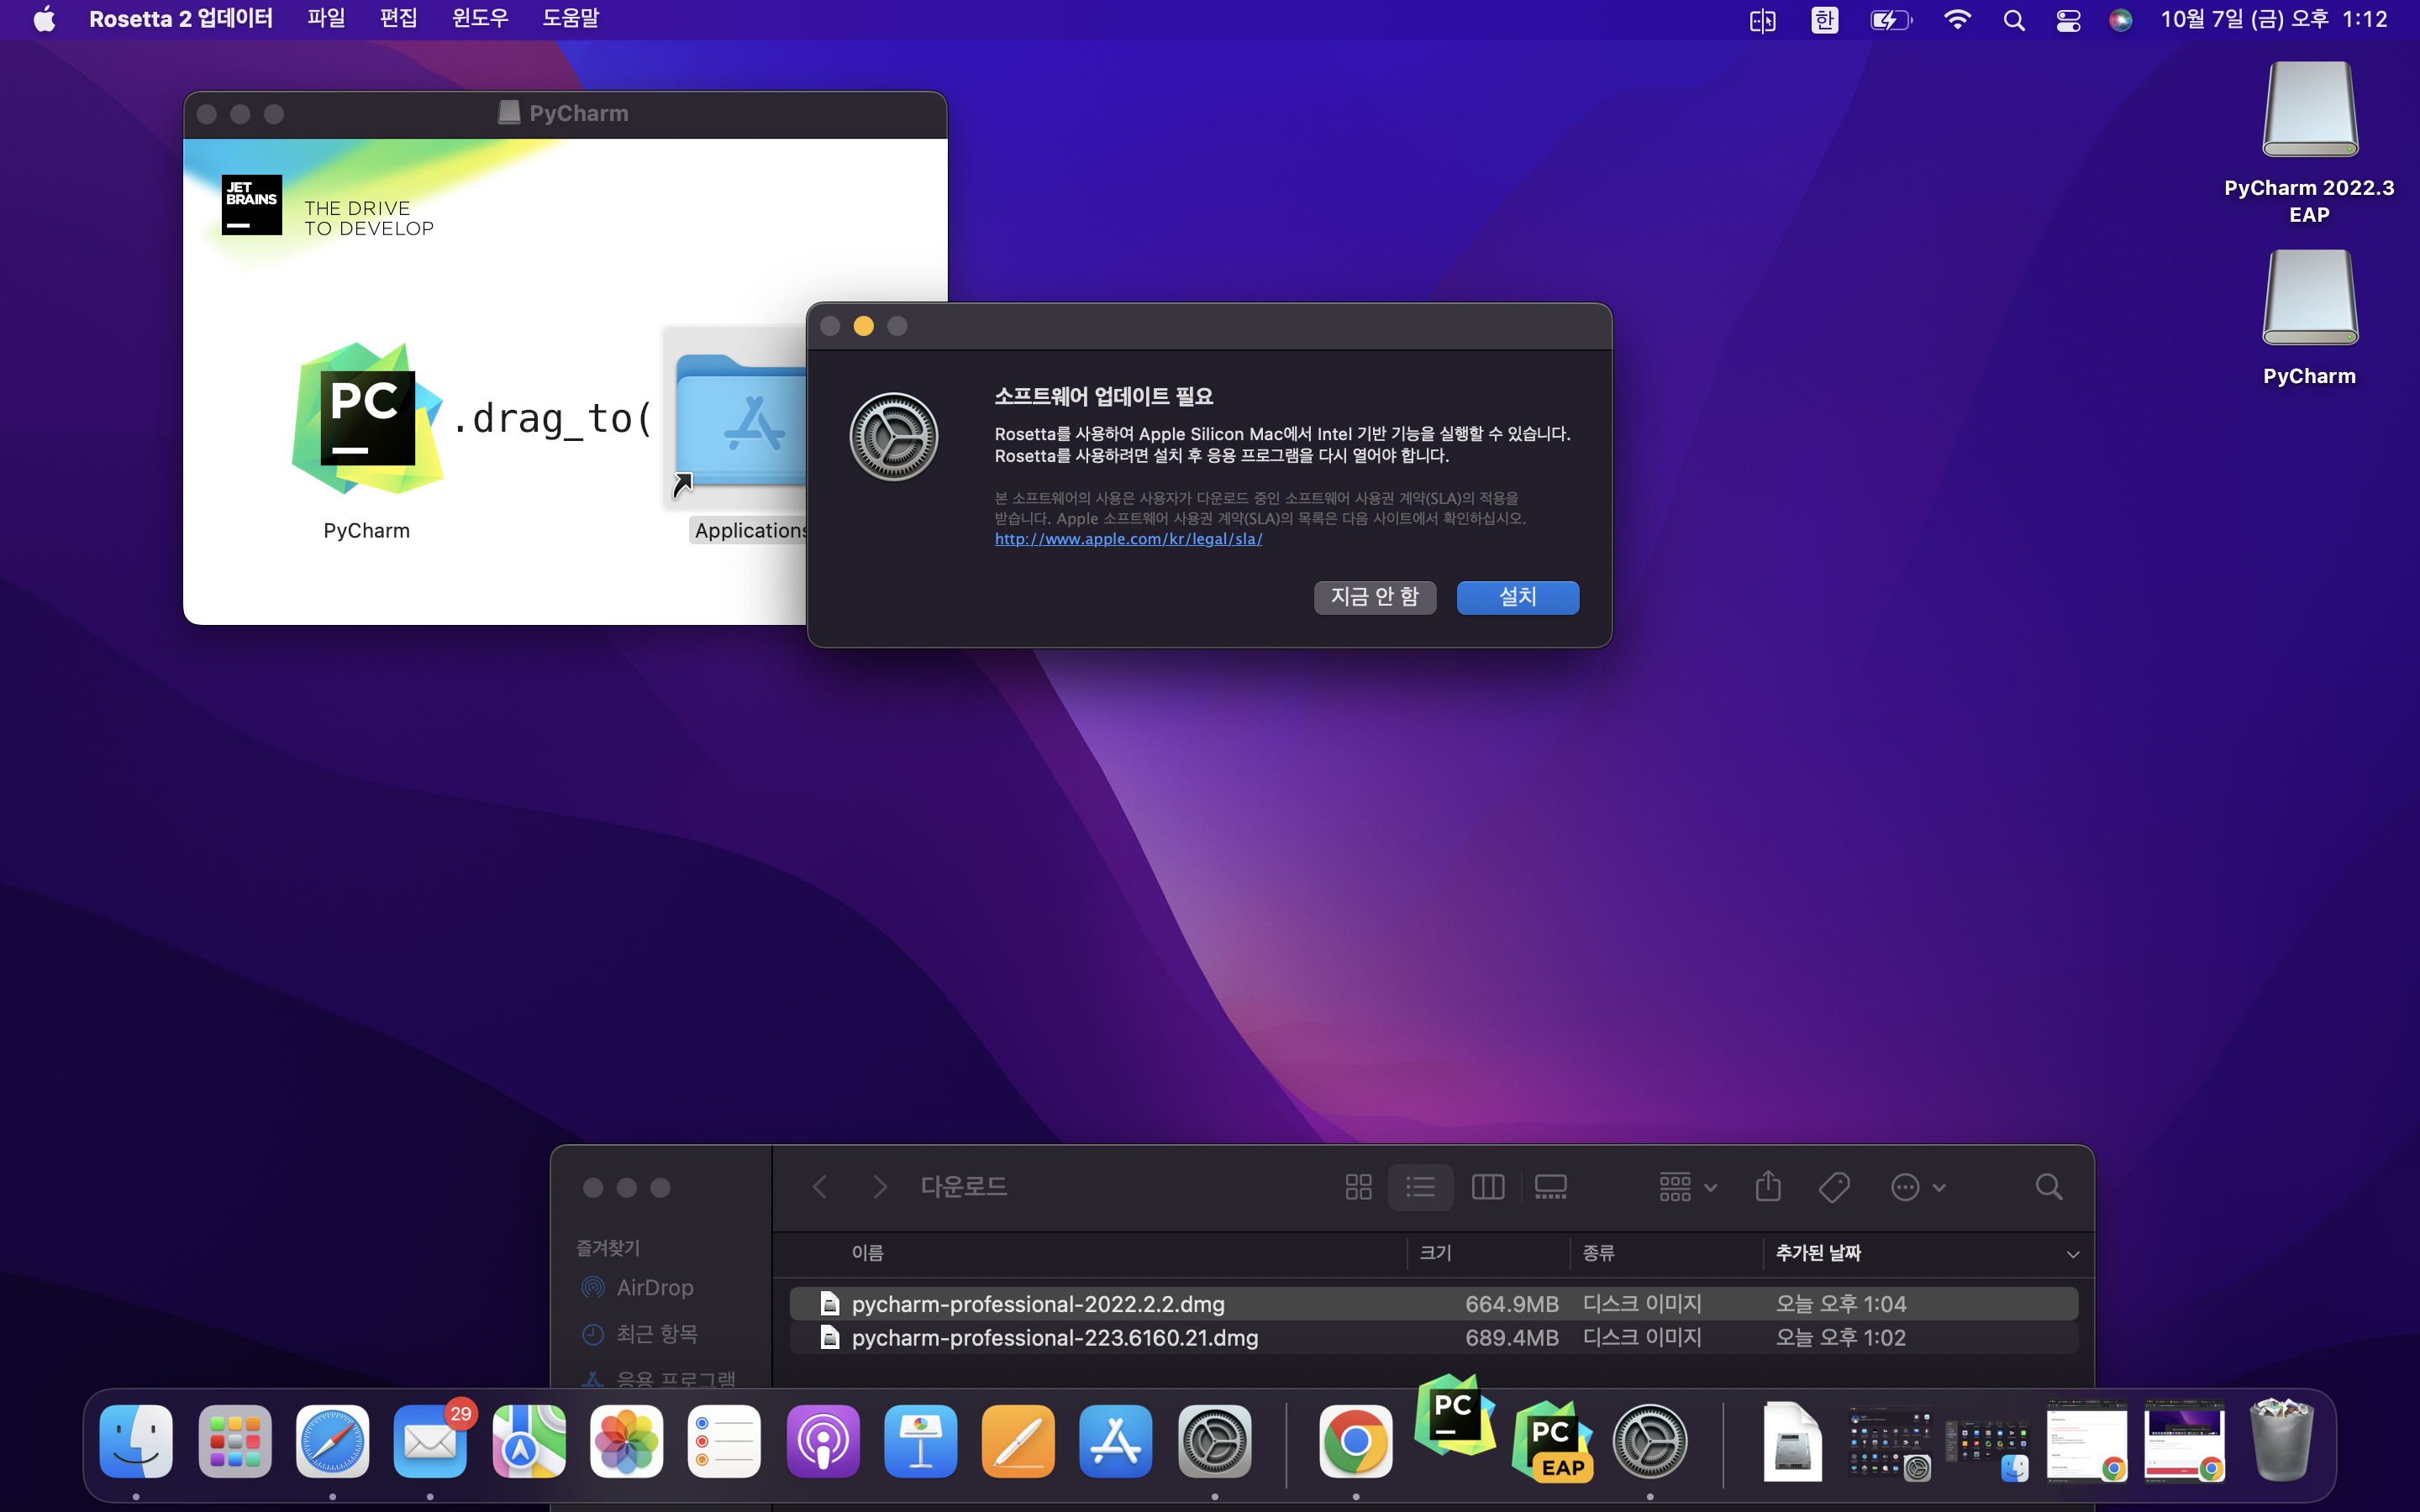Click the Korean input source icon
Image resolution: width=2420 pixels, height=1512 pixels.
tap(1825, 20)
